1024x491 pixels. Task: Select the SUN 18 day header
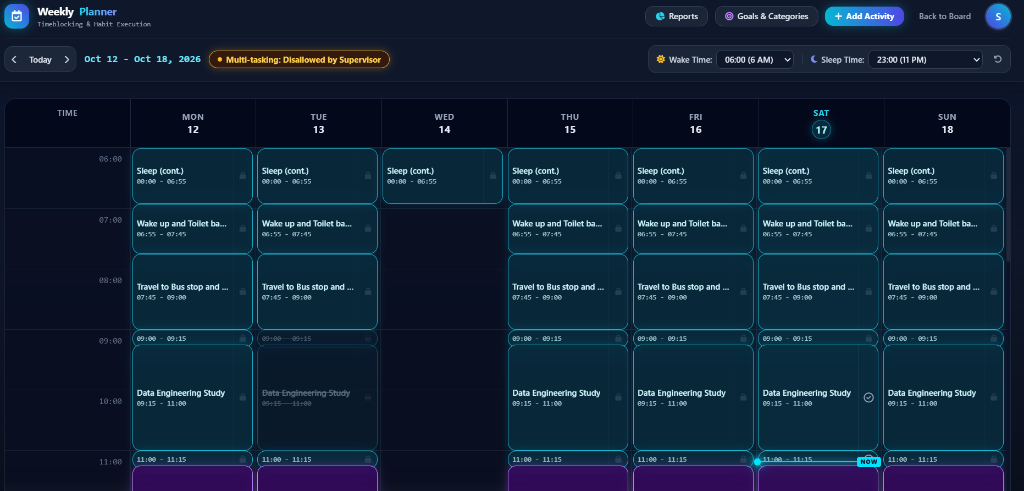point(947,123)
